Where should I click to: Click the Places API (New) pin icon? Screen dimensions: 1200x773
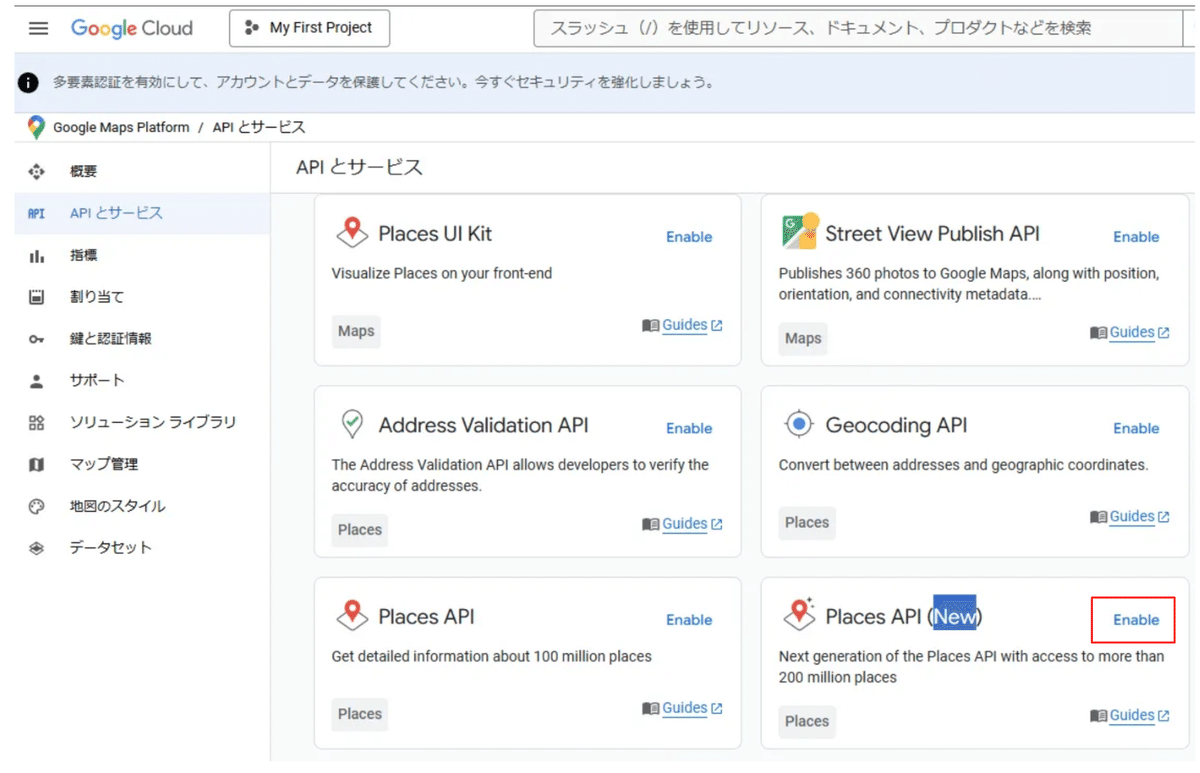tap(800, 615)
